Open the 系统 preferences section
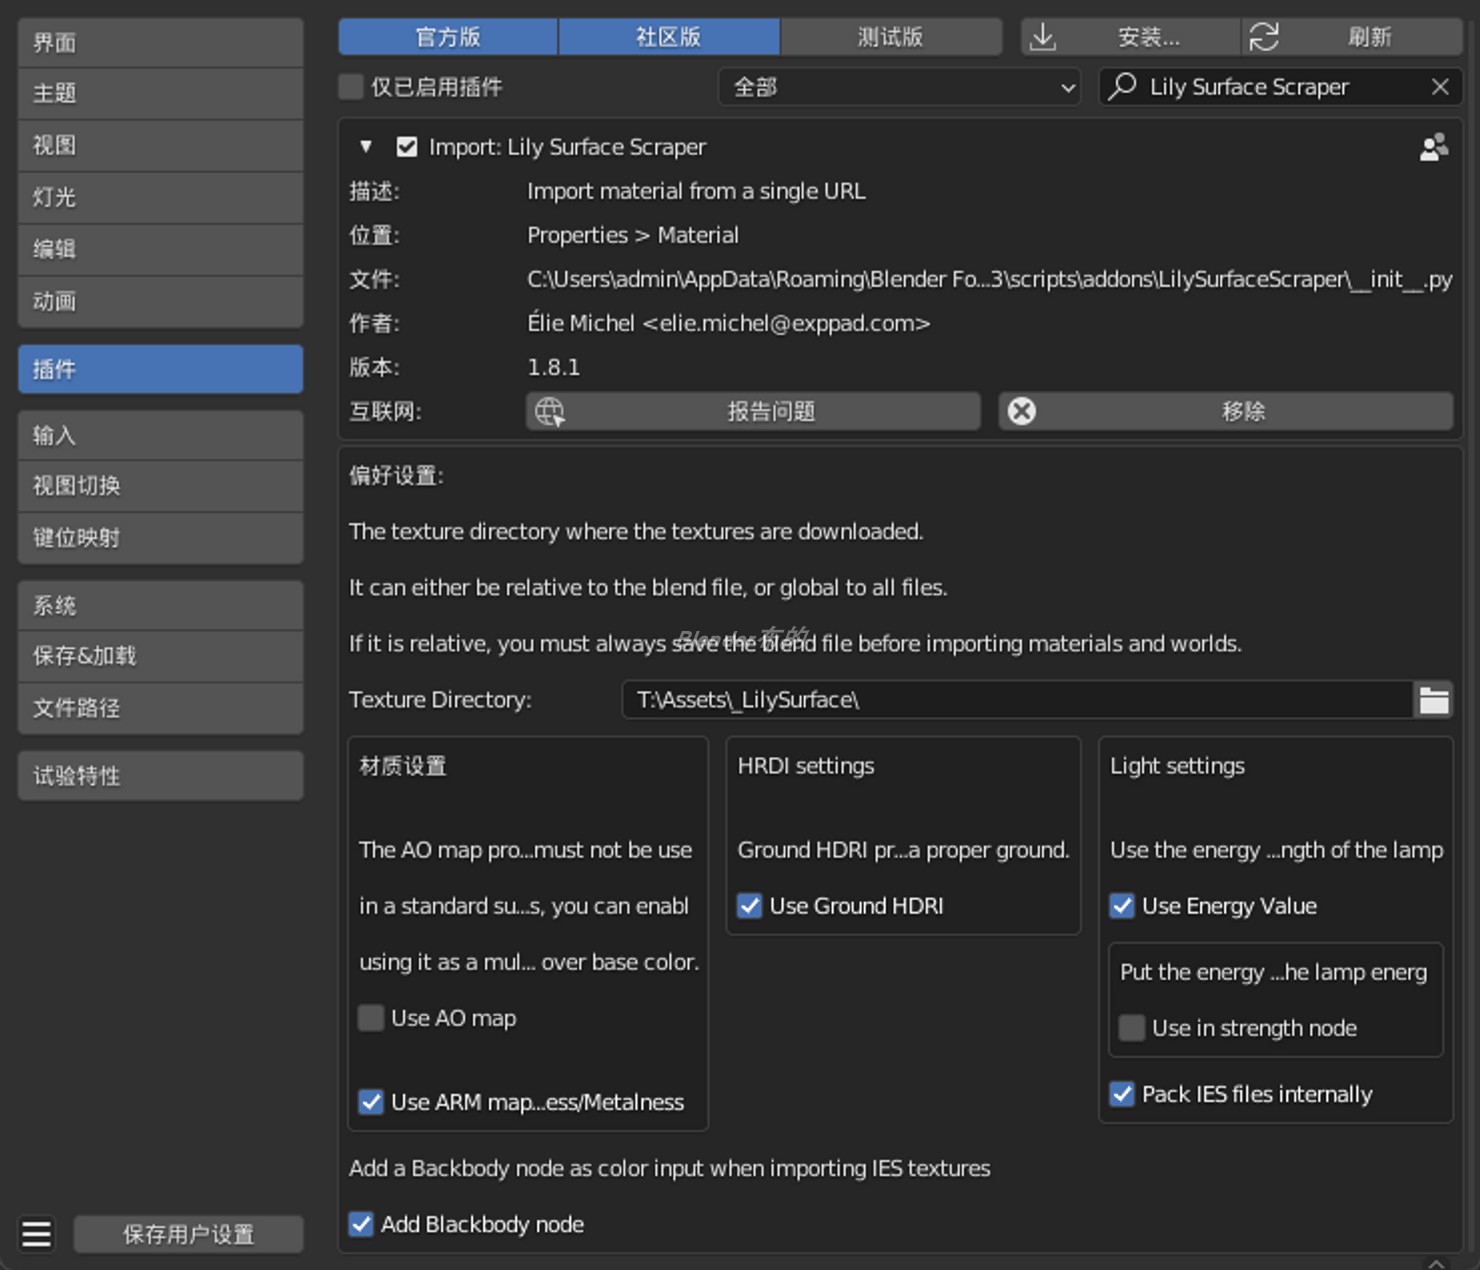The width and height of the screenshot is (1480, 1270). pyautogui.click(x=161, y=605)
